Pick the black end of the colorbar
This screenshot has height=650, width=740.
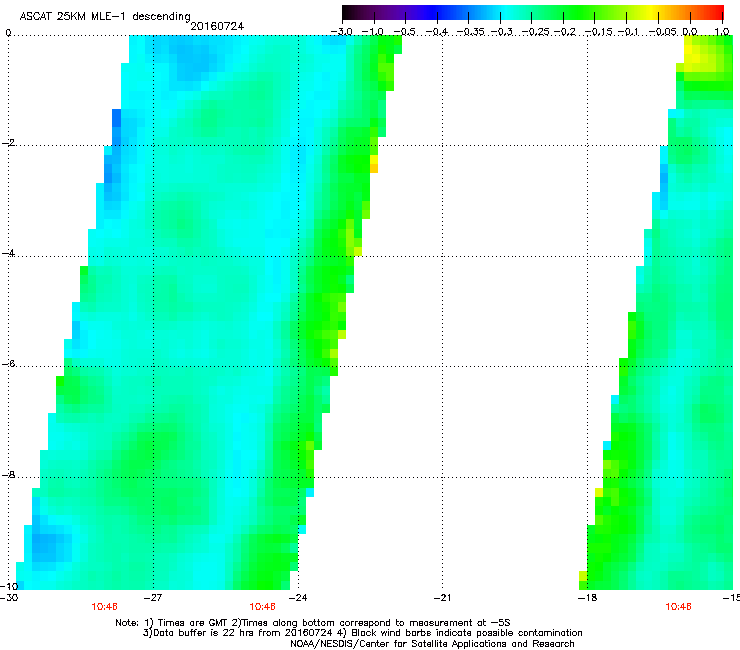coord(348,12)
